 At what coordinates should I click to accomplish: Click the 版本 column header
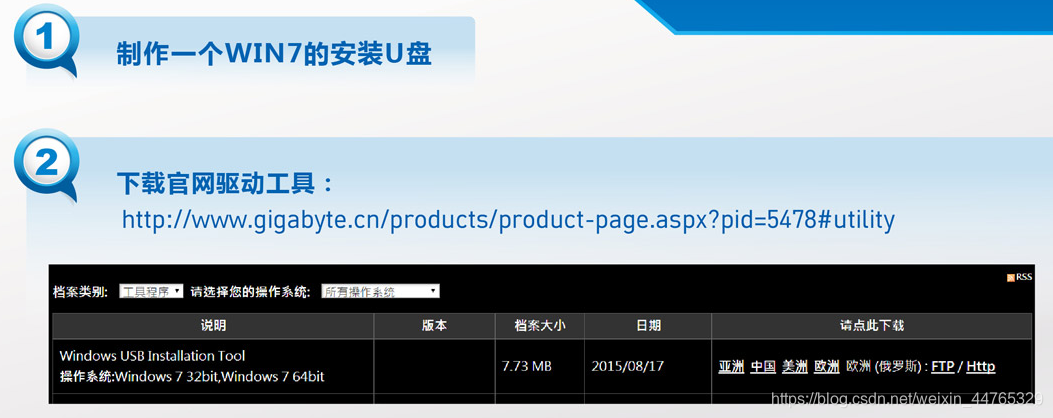(x=434, y=326)
